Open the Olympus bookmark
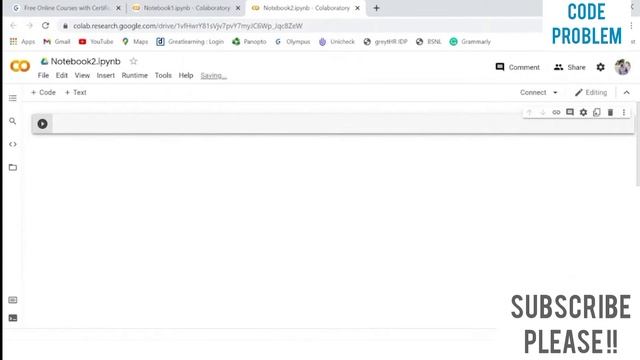Viewport: 640px width, 360px height. click(293, 42)
